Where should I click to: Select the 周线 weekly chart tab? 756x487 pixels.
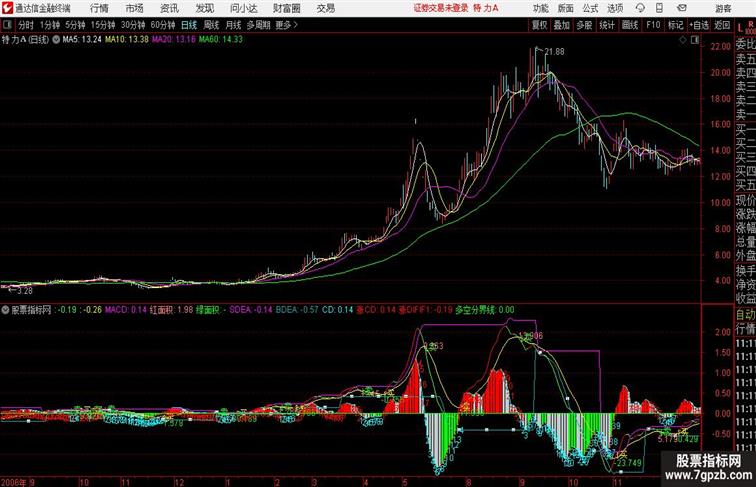coord(211,25)
